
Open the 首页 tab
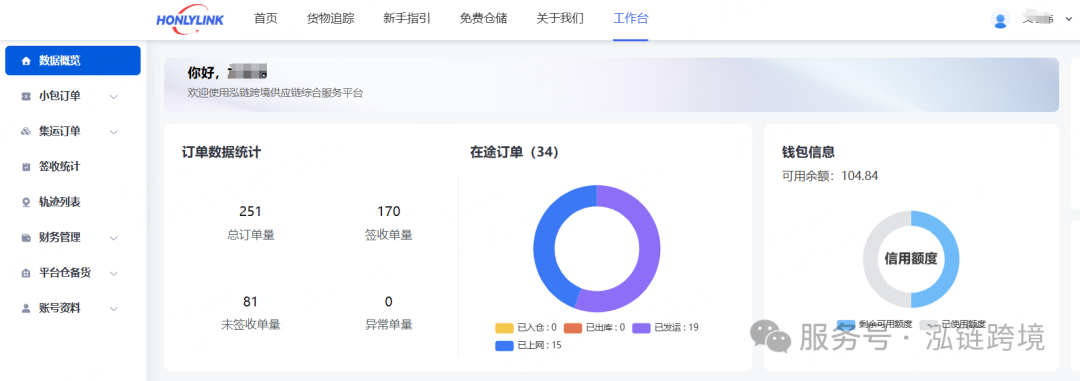coord(265,19)
